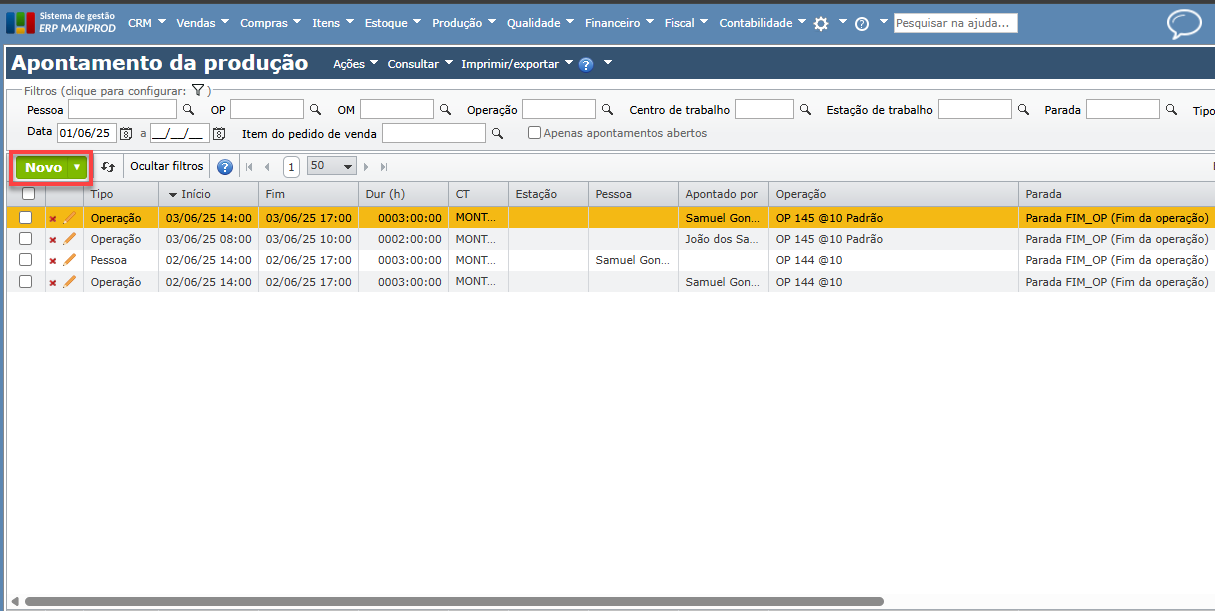The height and width of the screenshot is (611, 1215).
Task: Edit the Pessoa row with the pencil icon
Action: point(69,260)
